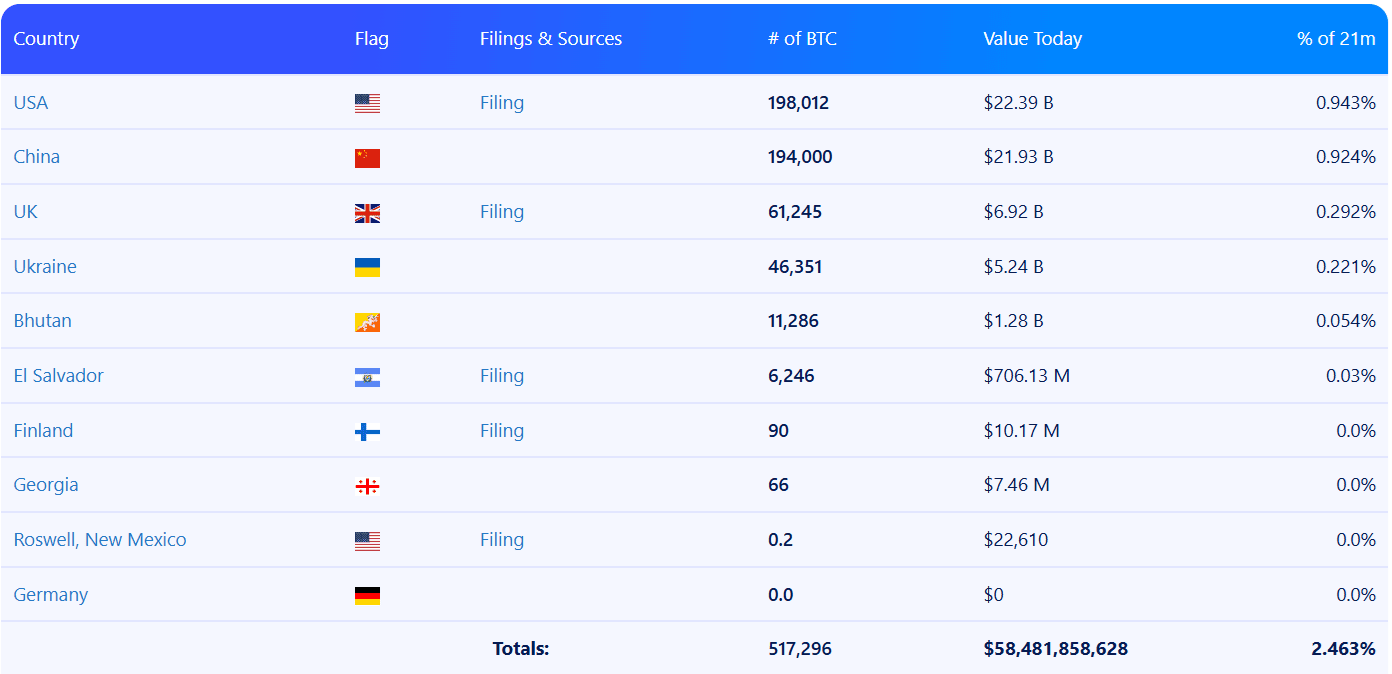Open the Georgia country link
The height and width of the screenshot is (674, 1392).
coord(46,485)
